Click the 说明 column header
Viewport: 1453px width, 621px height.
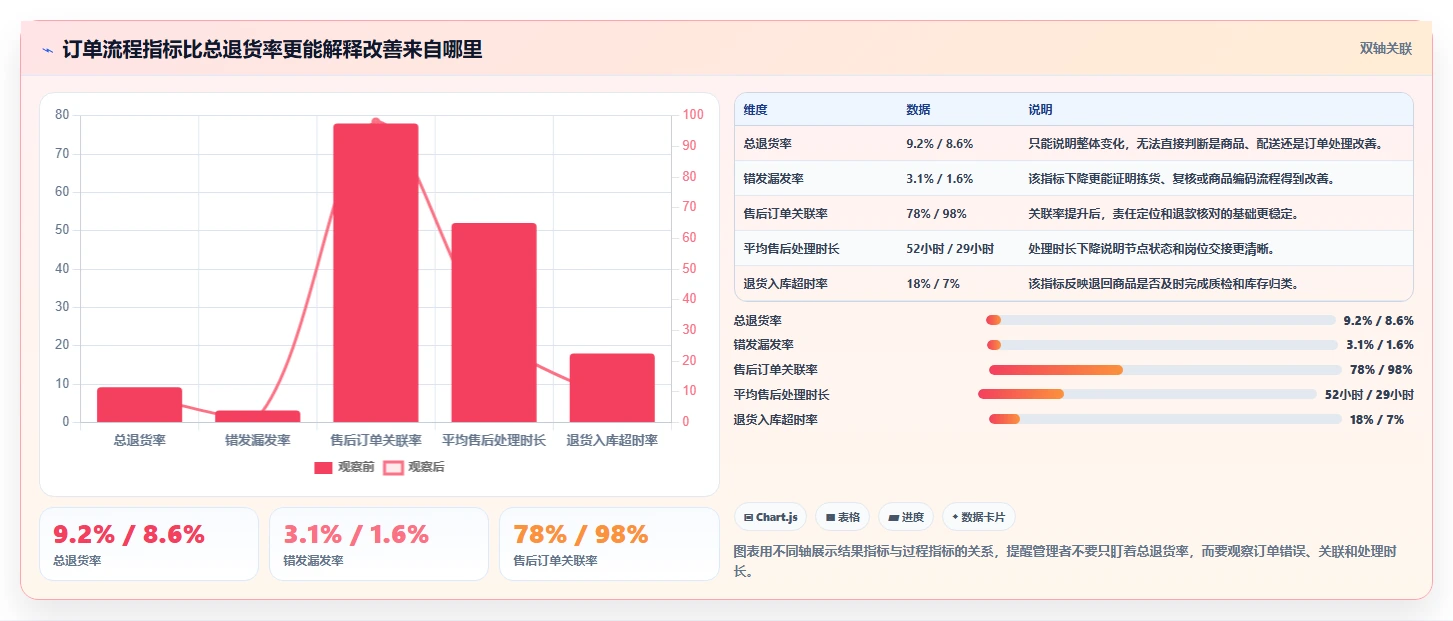pos(1040,110)
